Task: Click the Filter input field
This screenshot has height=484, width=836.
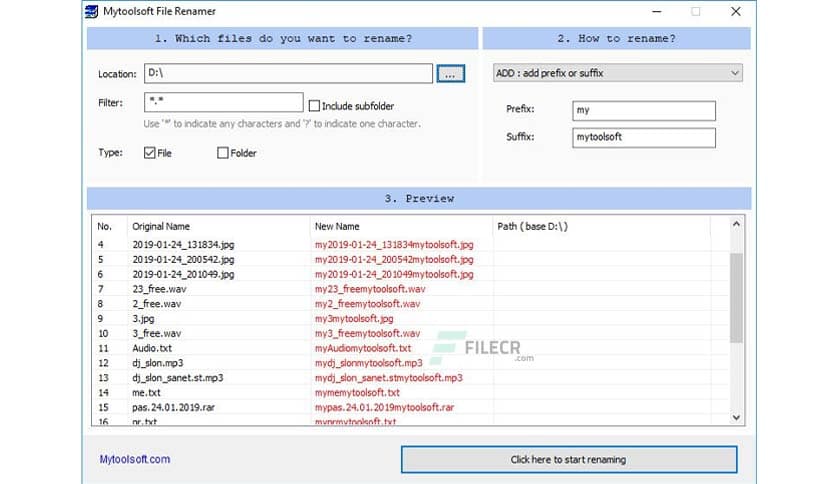Action: [223, 102]
